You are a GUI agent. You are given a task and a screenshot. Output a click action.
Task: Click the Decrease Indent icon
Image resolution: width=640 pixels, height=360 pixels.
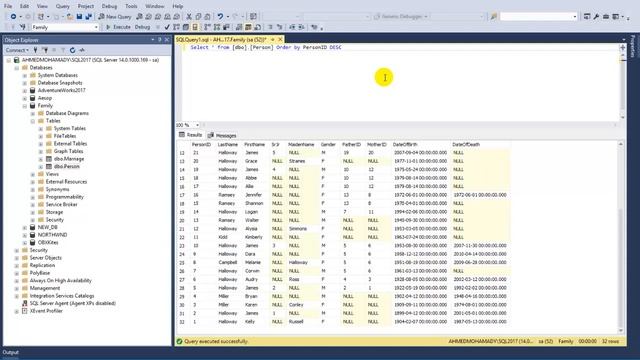pos(292,27)
